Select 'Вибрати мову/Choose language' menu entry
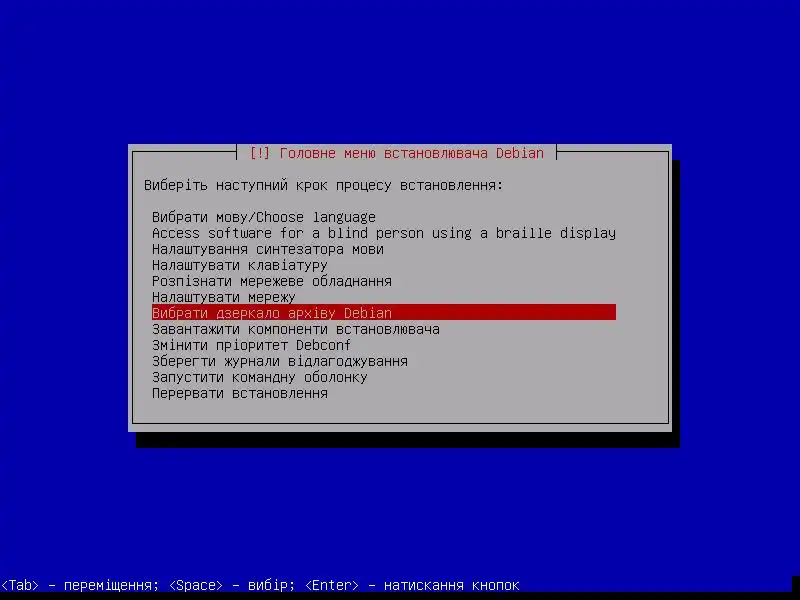Viewport: 800px width, 600px height. click(384, 217)
